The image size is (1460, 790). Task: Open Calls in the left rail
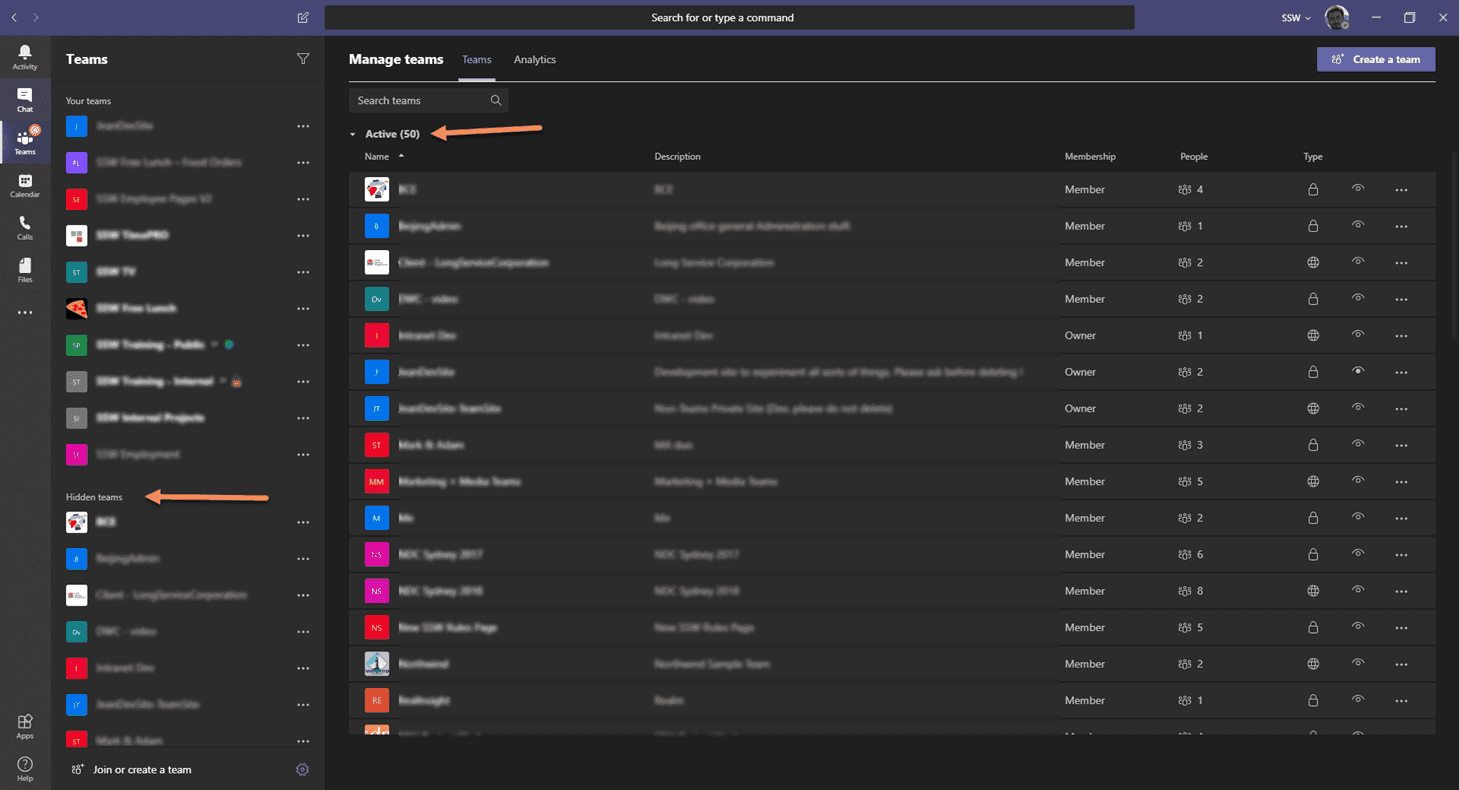click(x=25, y=228)
